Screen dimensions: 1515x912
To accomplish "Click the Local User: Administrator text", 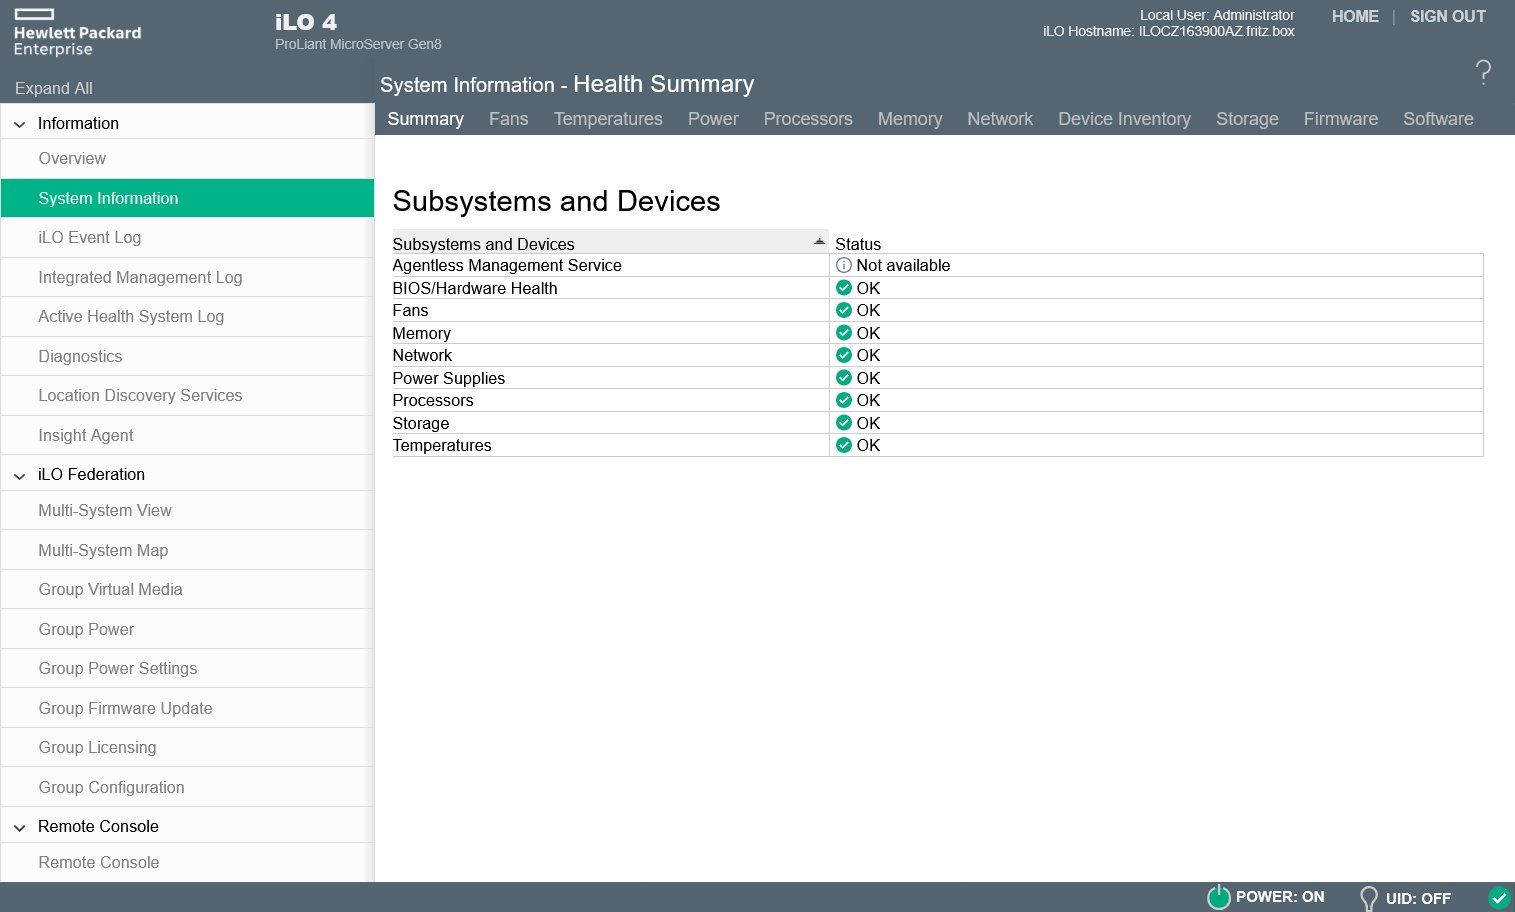I will 1217,15.
